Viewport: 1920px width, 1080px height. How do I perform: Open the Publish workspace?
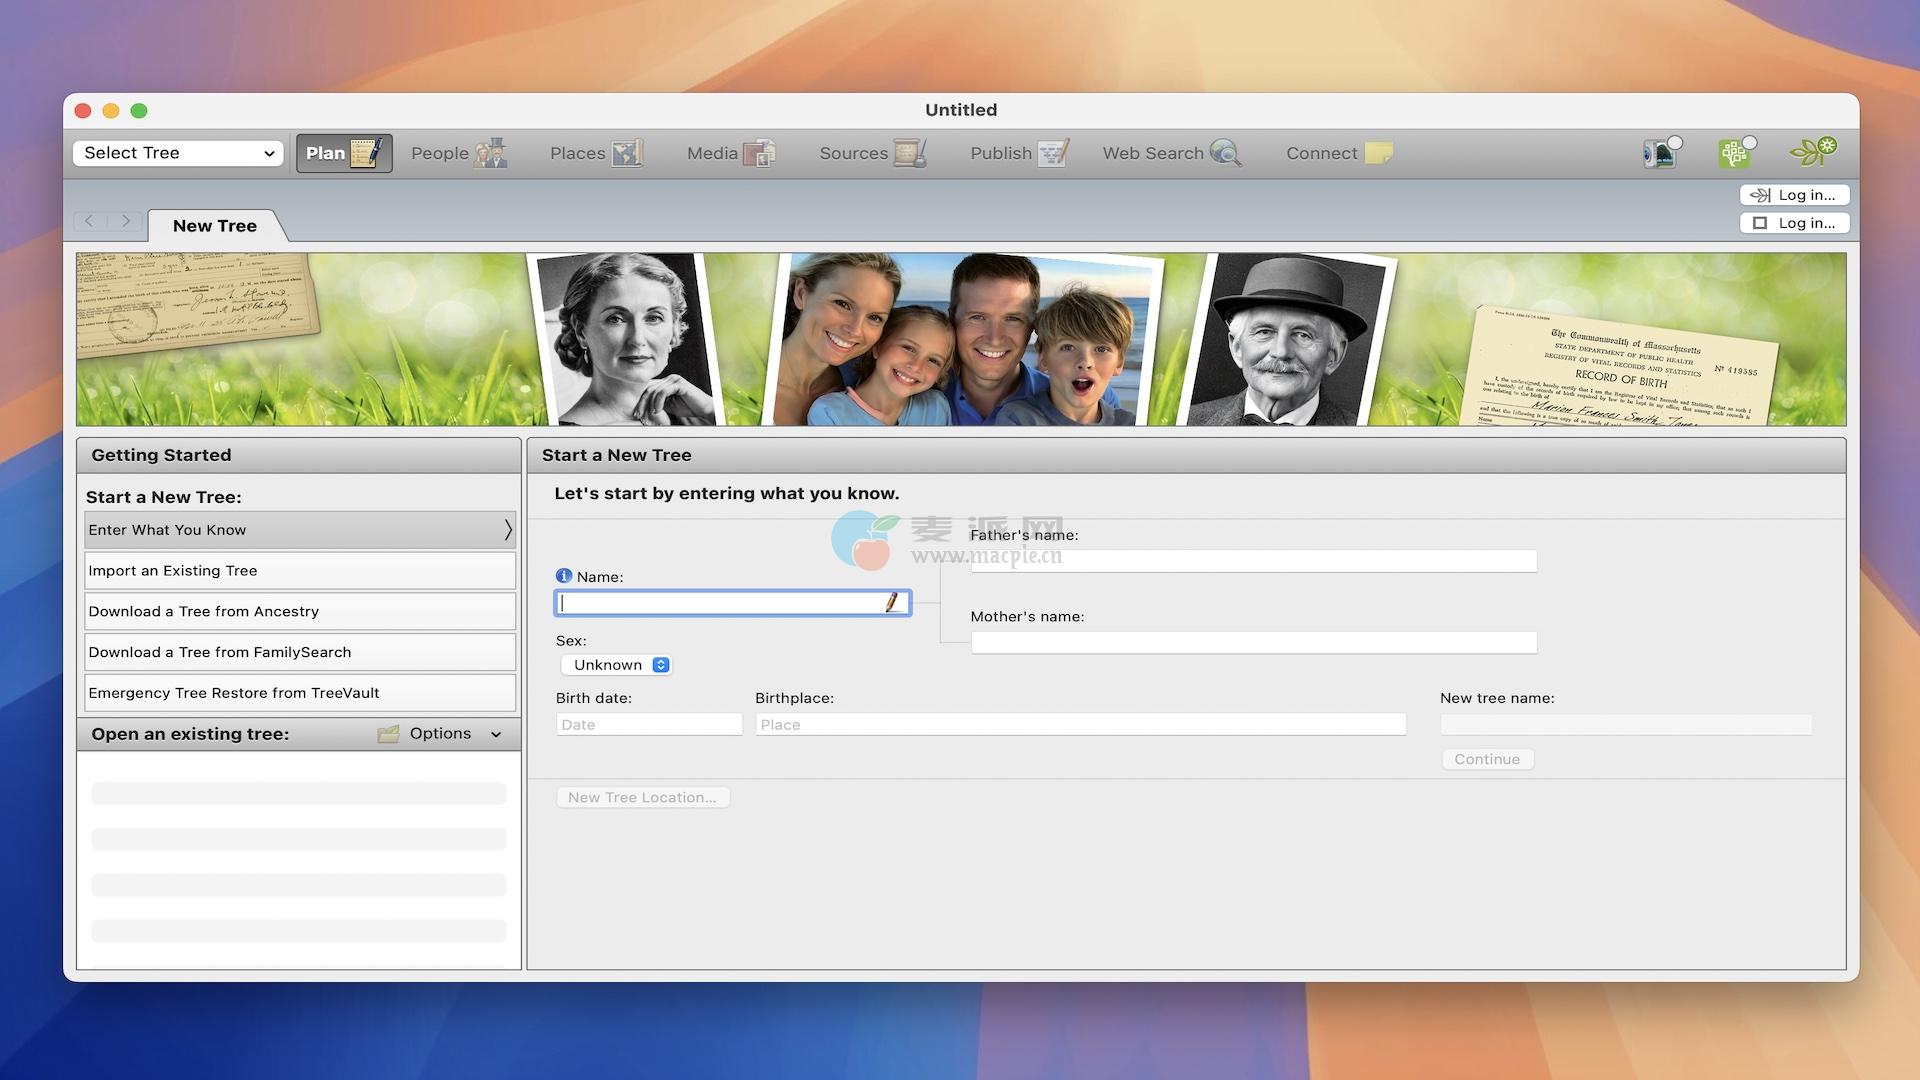pyautogui.click(x=1019, y=153)
